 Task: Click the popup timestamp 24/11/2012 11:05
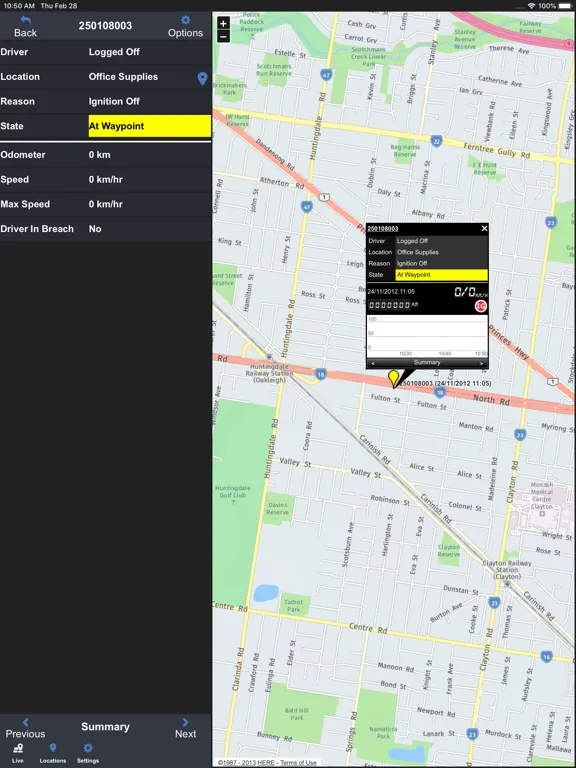[x=391, y=291]
